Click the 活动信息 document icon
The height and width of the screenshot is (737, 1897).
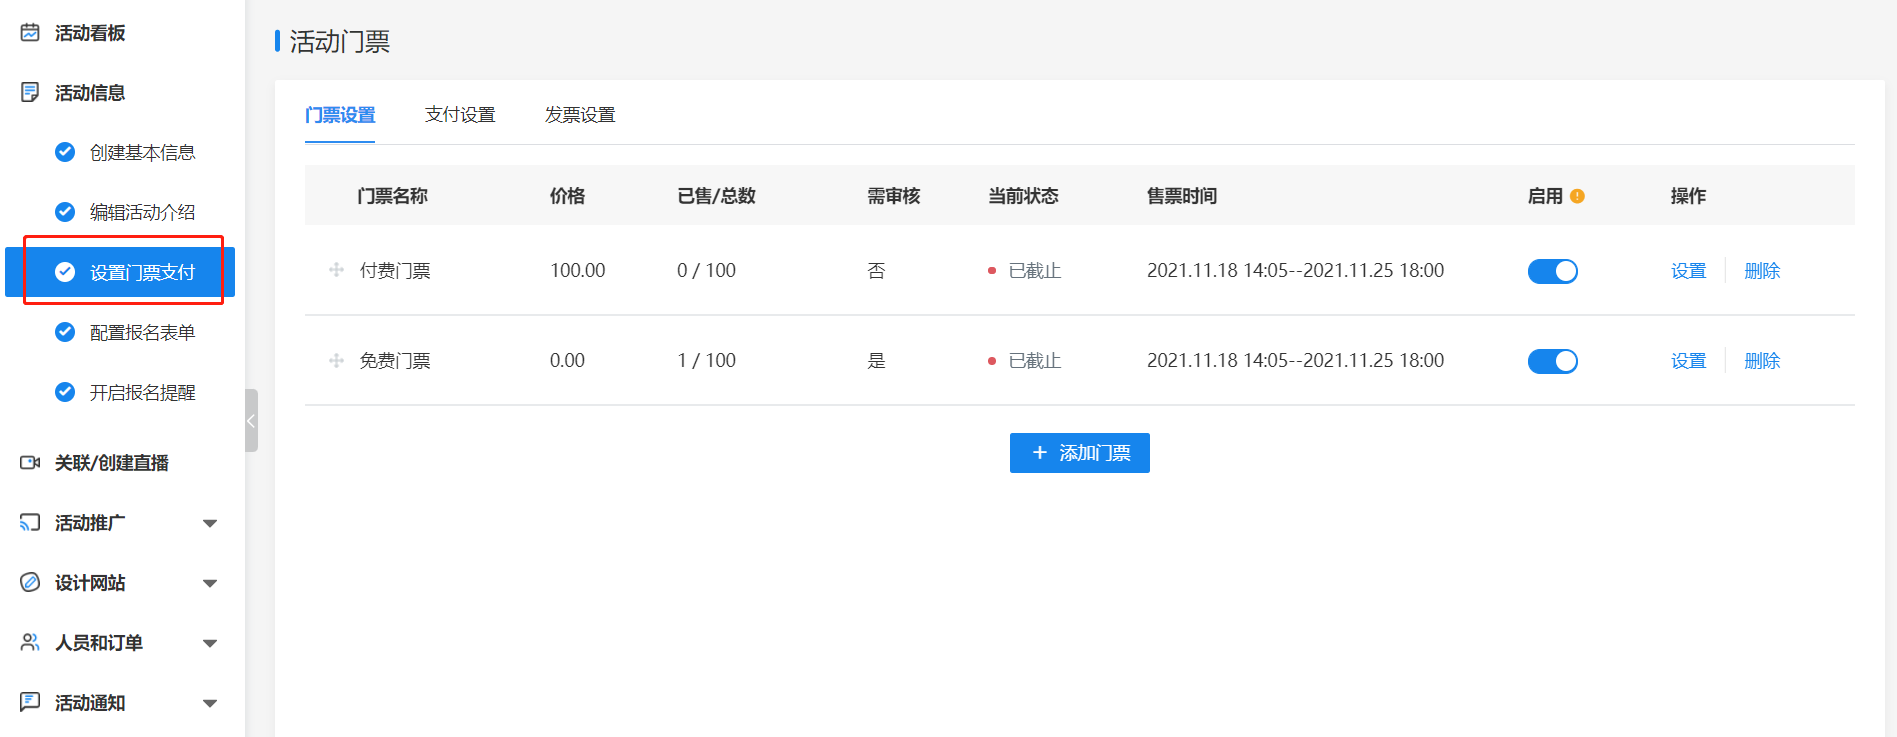click(30, 93)
